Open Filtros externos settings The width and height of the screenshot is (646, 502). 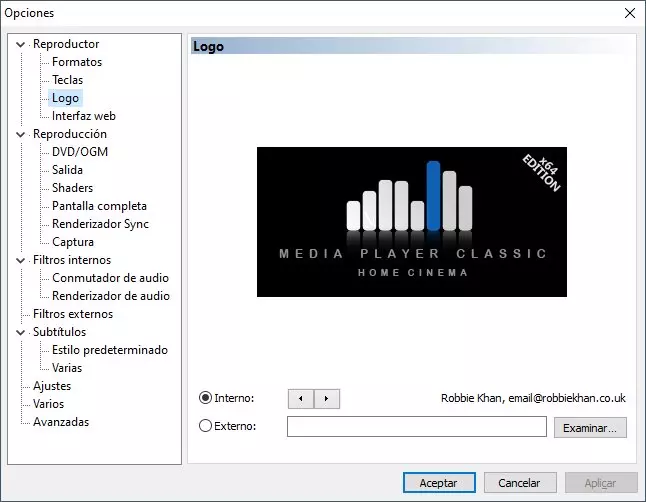point(73,314)
